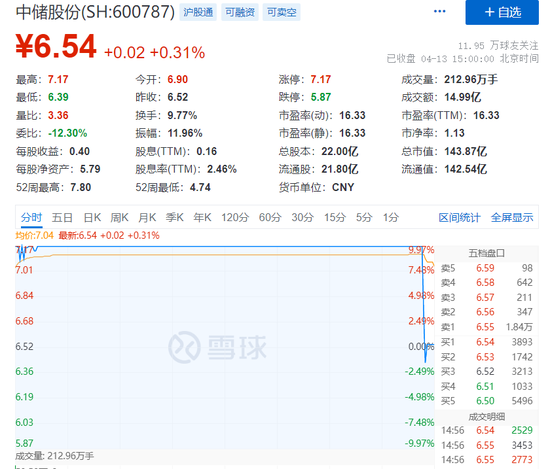
Task: Click the 卖4 row price 6.58
Action: (x=485, y=282)
